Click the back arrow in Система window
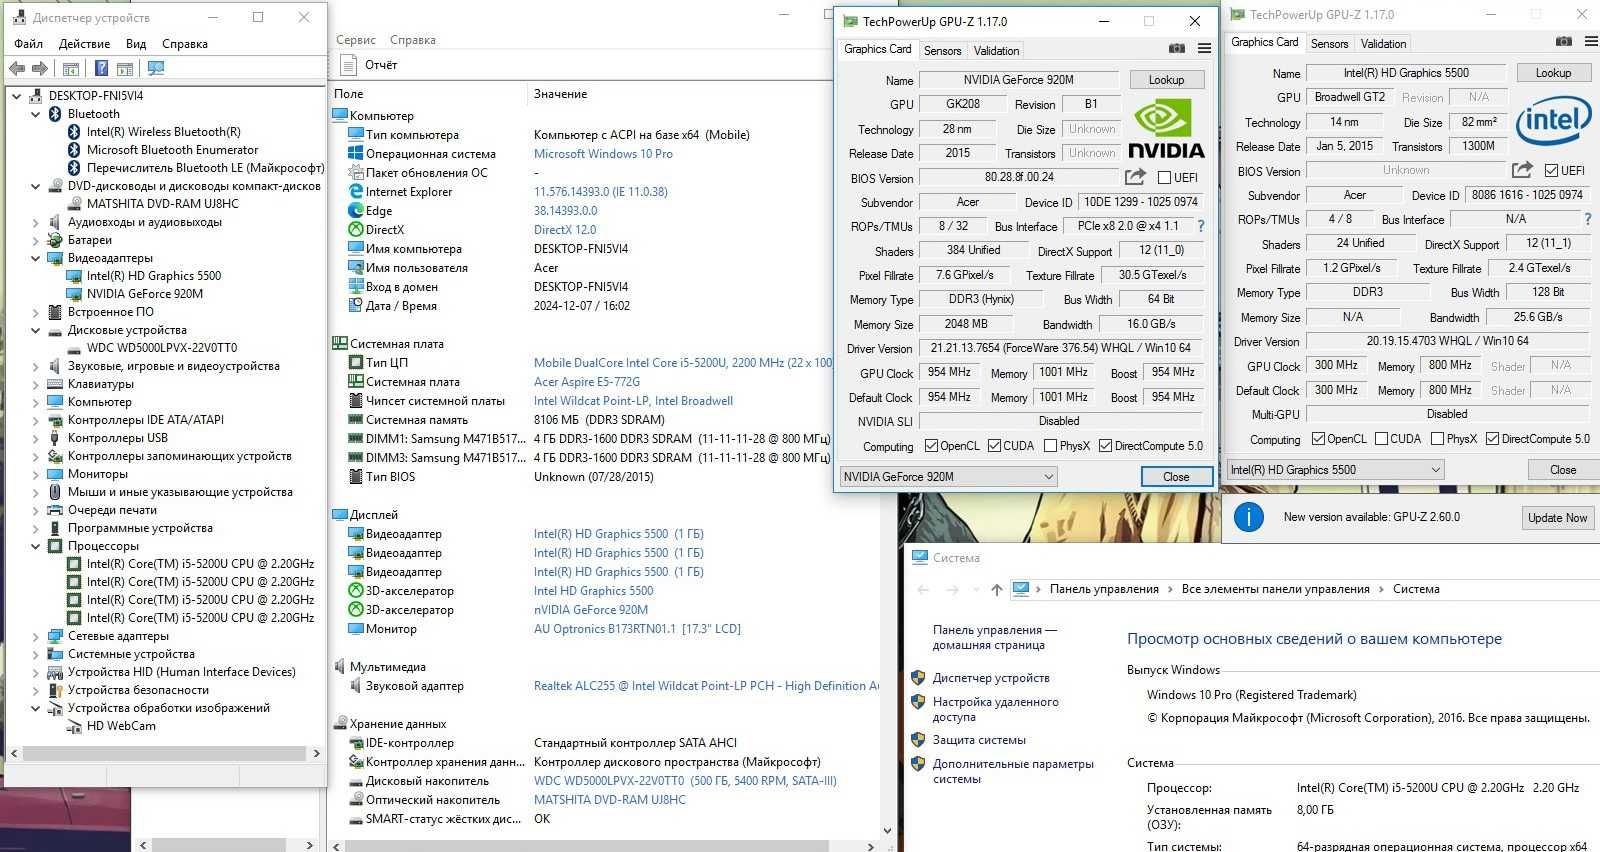Viewport: 1600px width, 852px height. [x=923, y=590]
